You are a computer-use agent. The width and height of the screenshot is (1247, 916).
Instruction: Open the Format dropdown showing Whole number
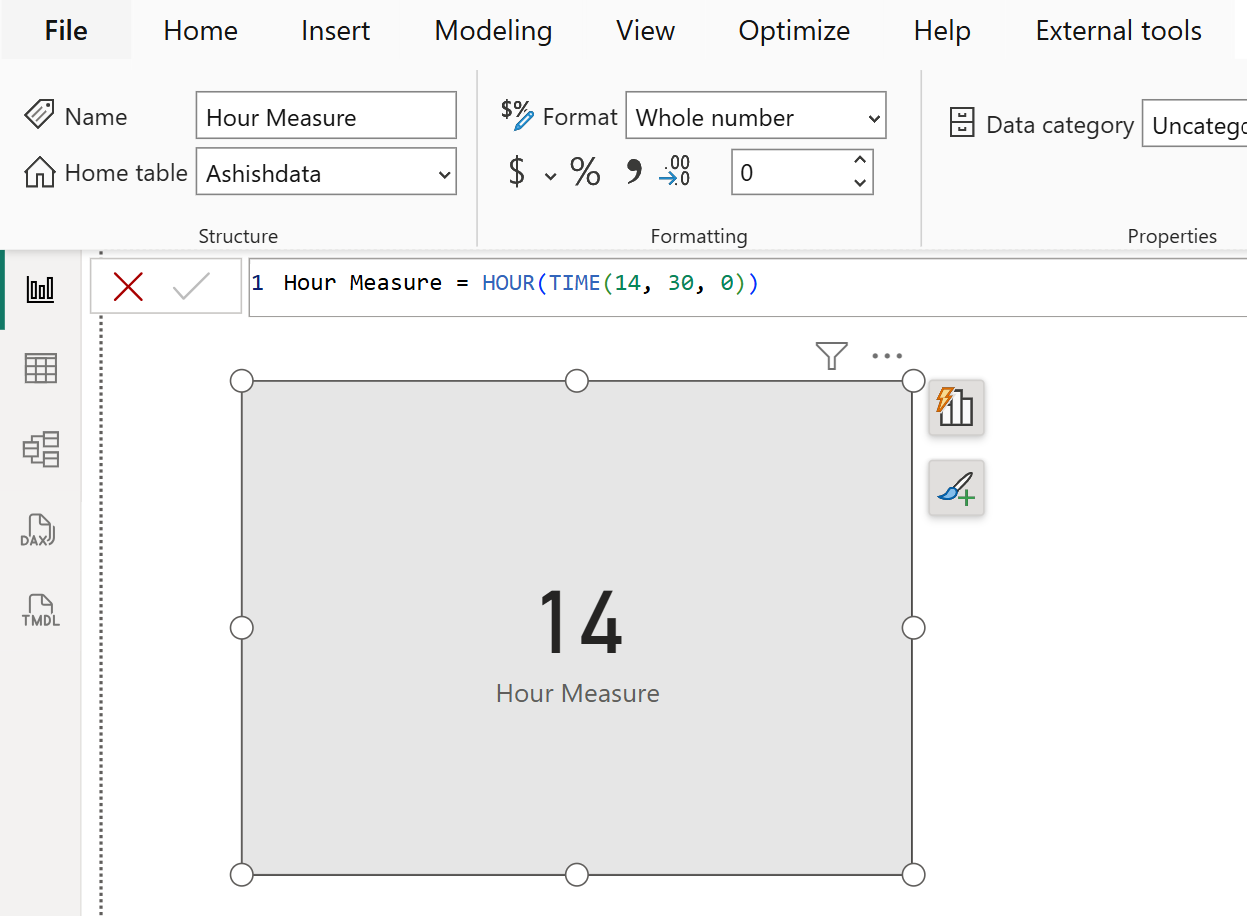(755, 116)
